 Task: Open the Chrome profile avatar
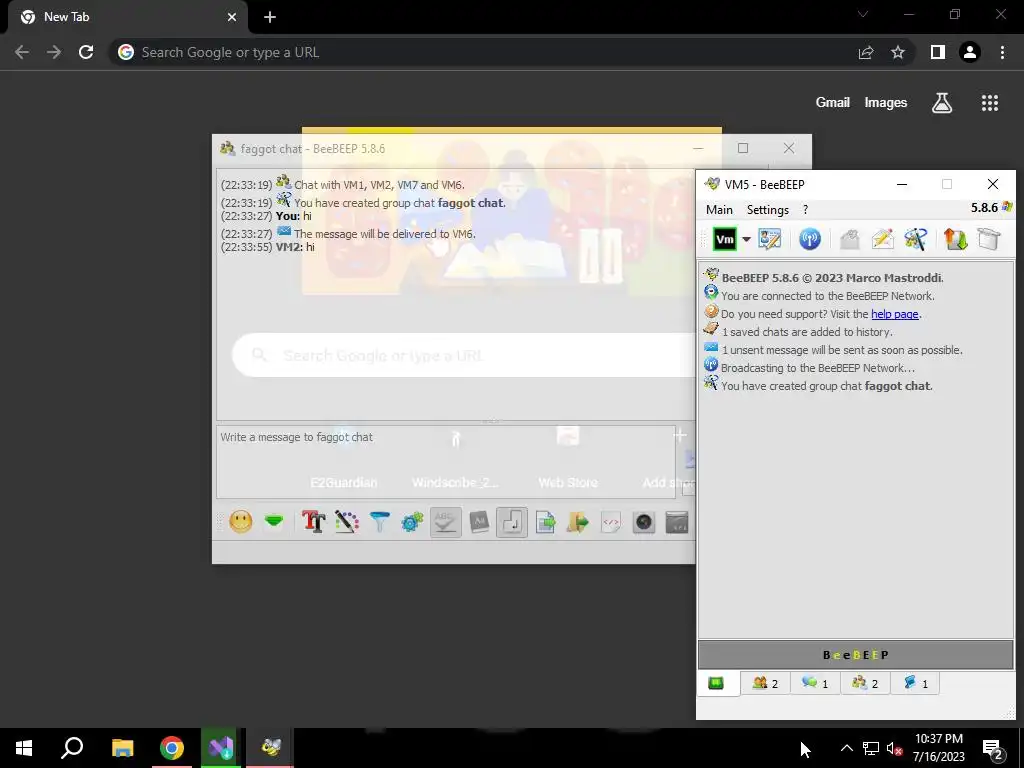970,52
